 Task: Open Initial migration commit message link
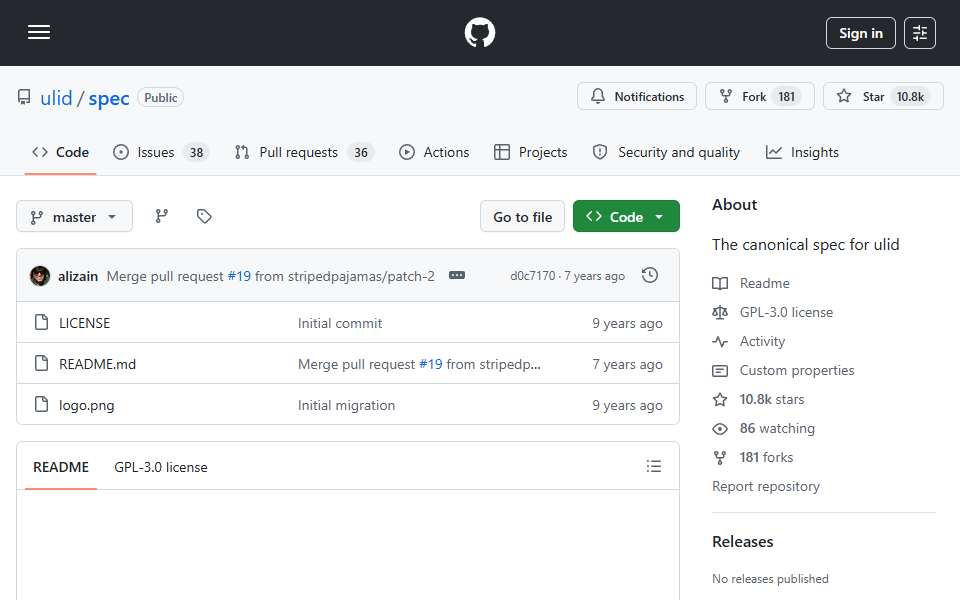(x=347, y=405)
